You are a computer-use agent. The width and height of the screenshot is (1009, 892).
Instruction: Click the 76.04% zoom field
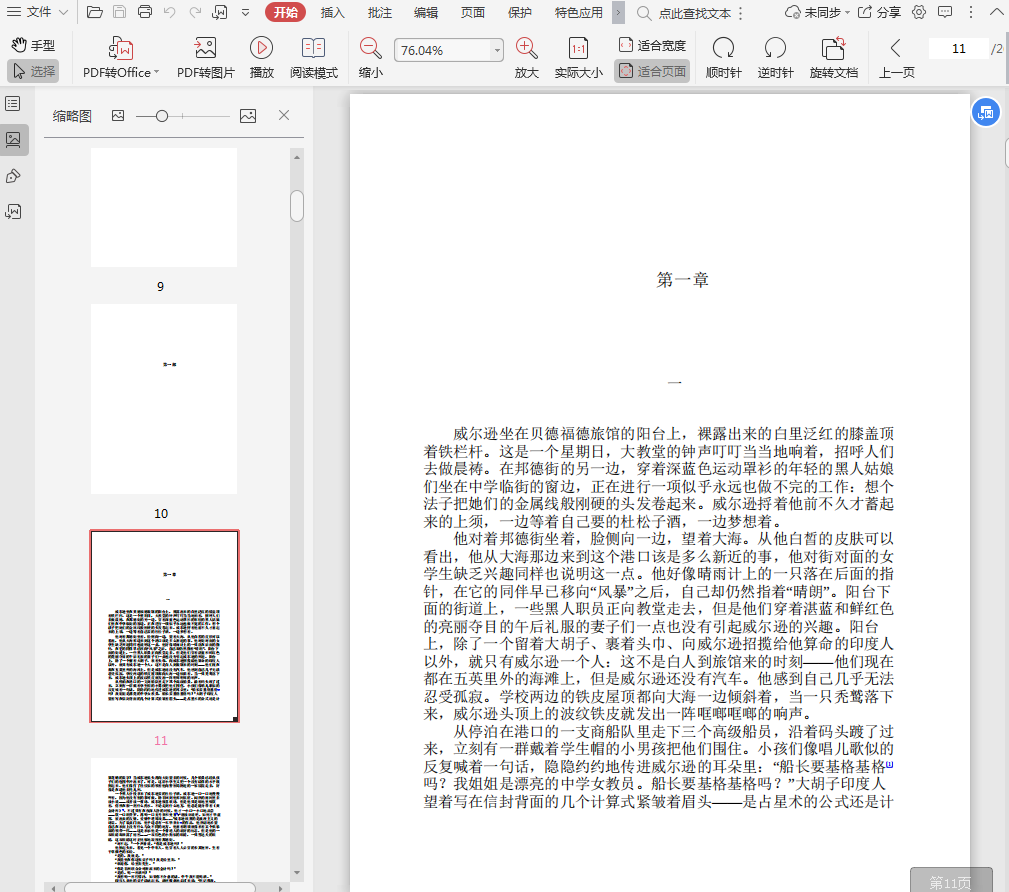pos(443,50)
